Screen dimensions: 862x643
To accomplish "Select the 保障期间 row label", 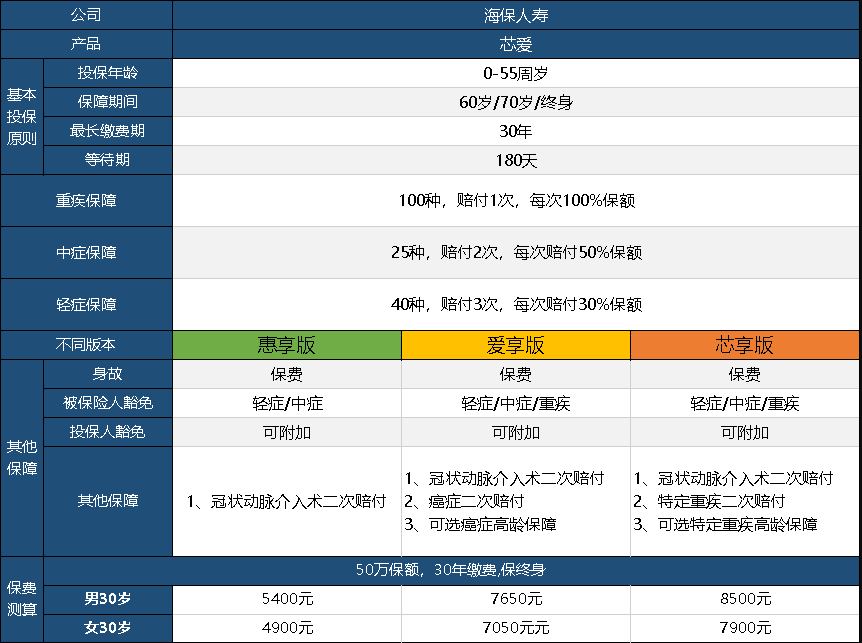I will (107, 101).
